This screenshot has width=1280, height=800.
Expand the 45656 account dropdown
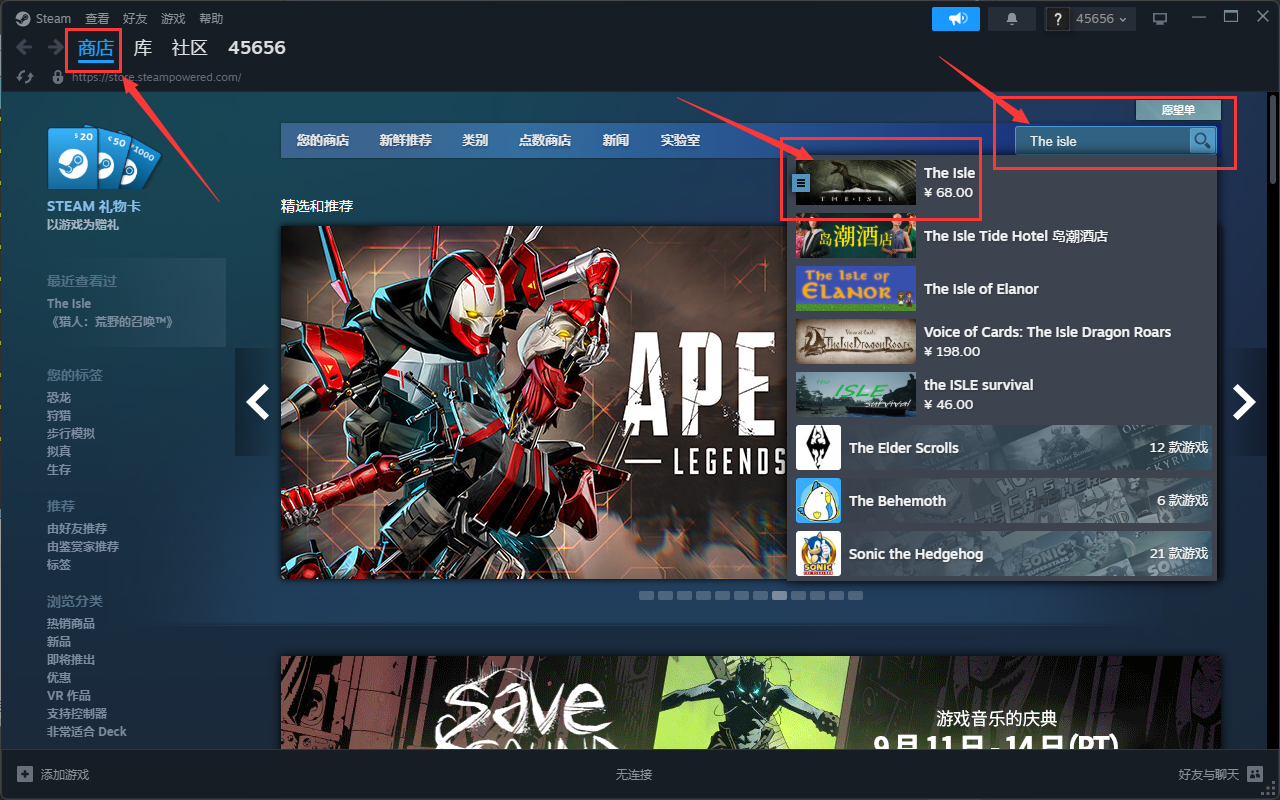1102,19
